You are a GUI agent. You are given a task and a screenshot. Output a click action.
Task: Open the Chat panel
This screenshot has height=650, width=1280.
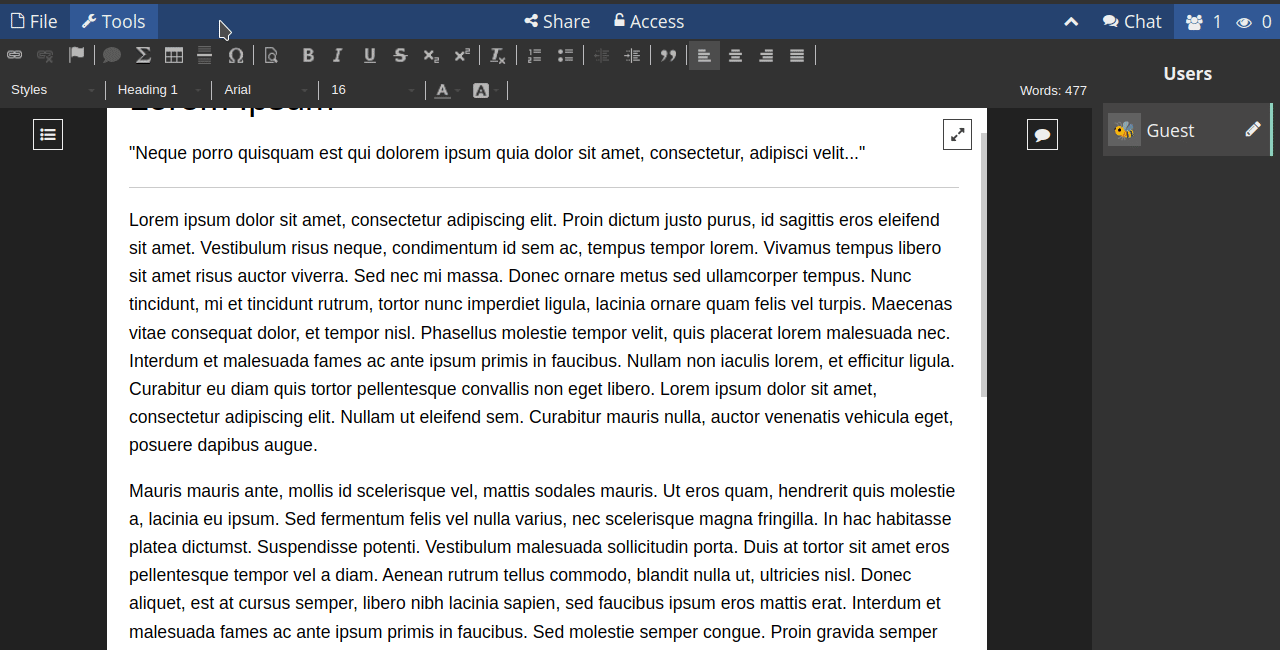click(1132, 21)
